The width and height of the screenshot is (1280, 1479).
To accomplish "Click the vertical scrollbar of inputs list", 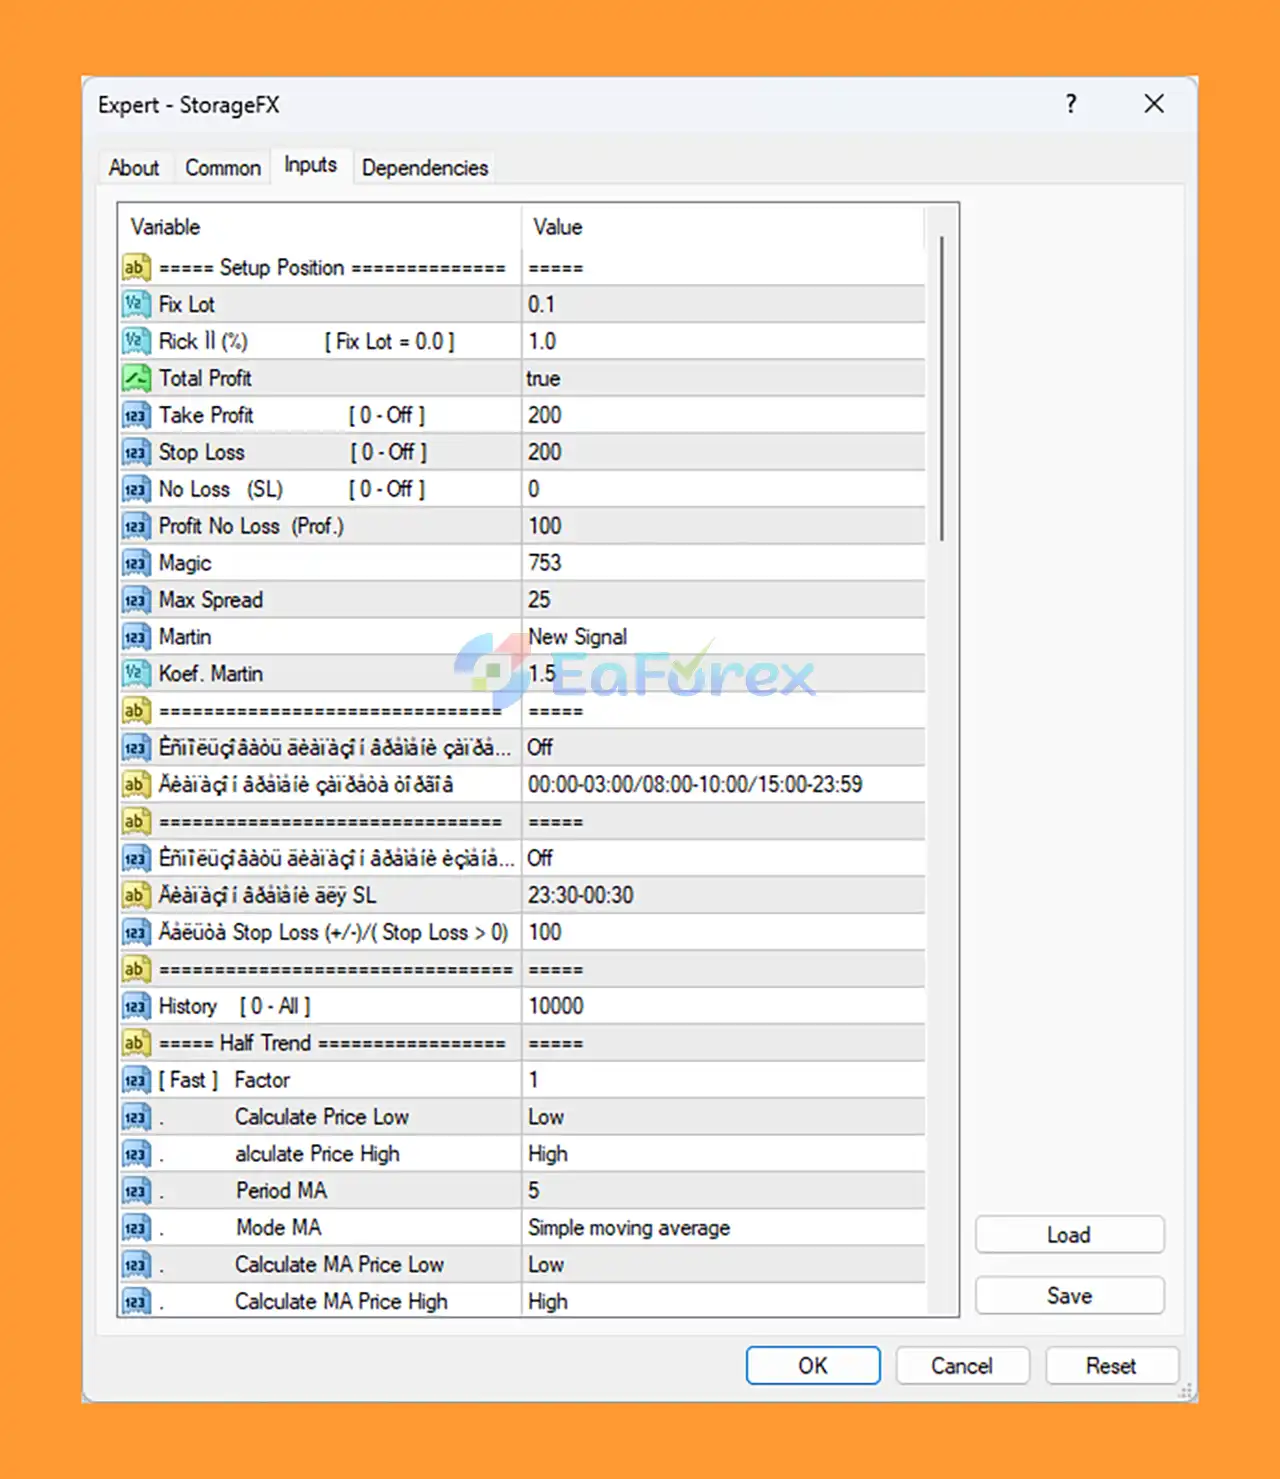I will [x=941, y=388].
